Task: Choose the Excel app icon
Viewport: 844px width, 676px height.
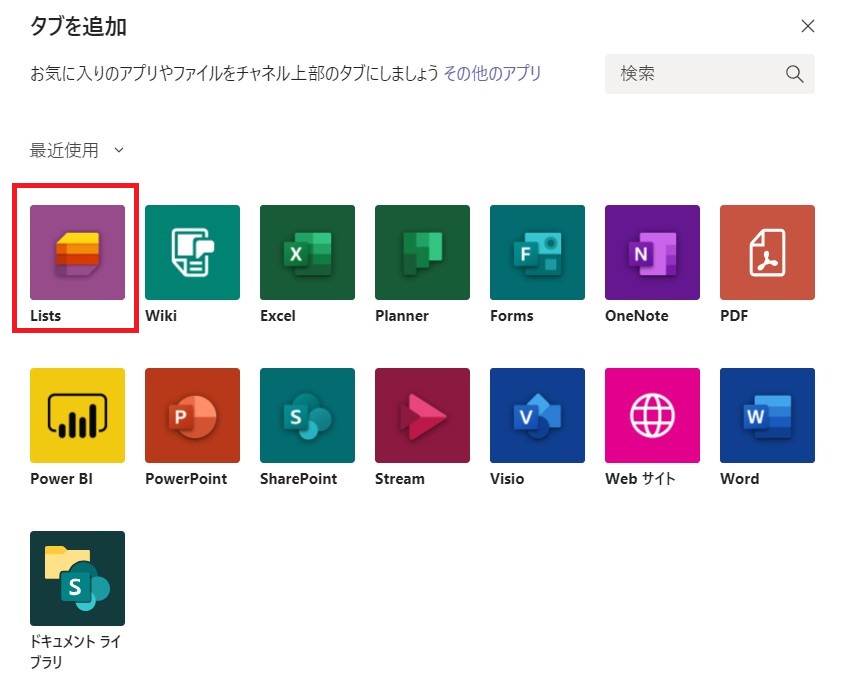Action: point(307,252)
